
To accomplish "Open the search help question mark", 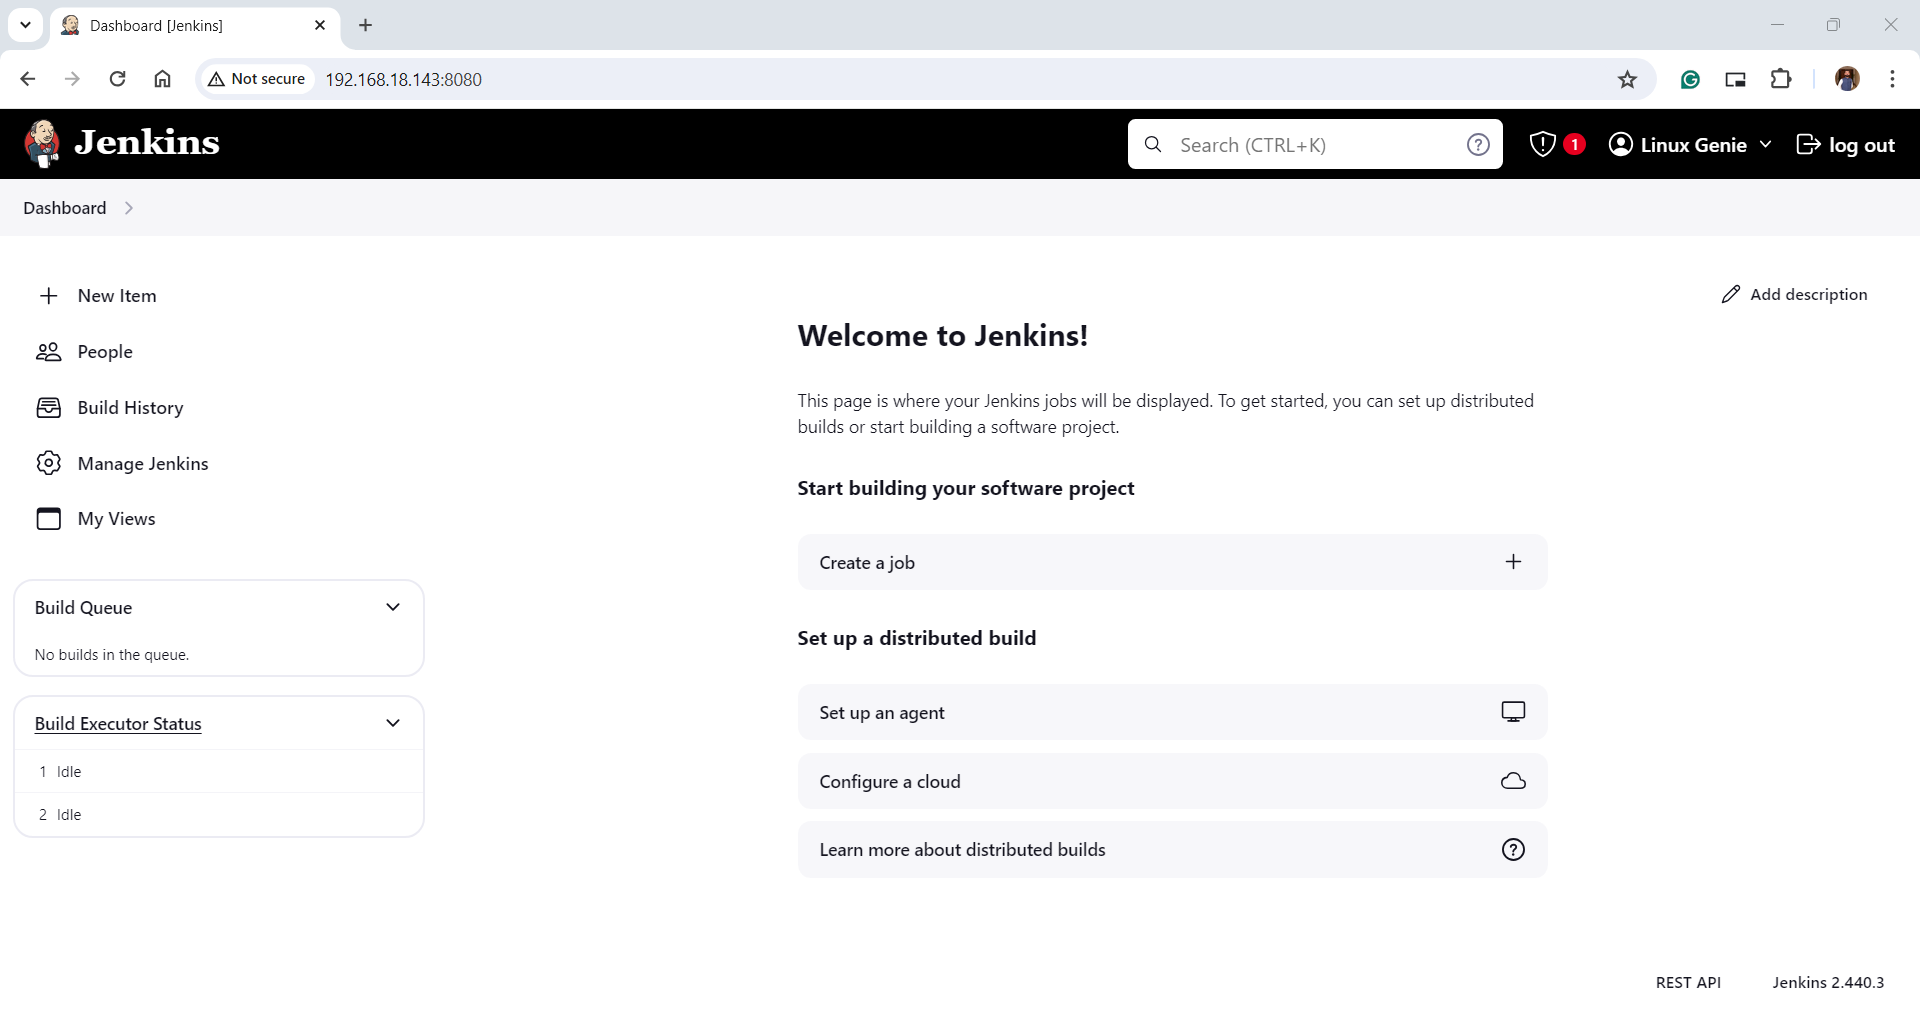I will [x=1479, y=144].
